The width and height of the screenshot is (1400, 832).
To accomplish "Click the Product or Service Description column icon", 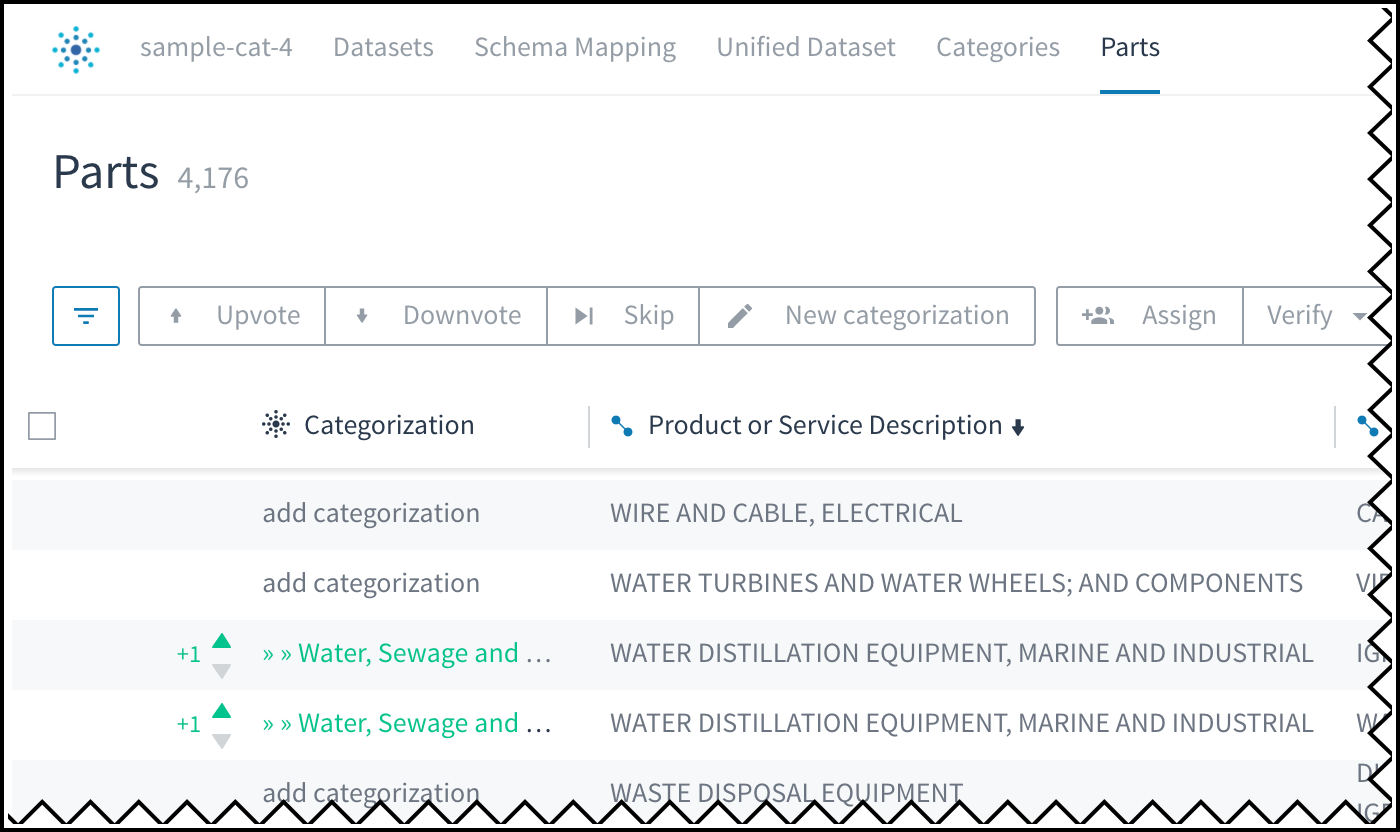I will click(x=622, y=426).
